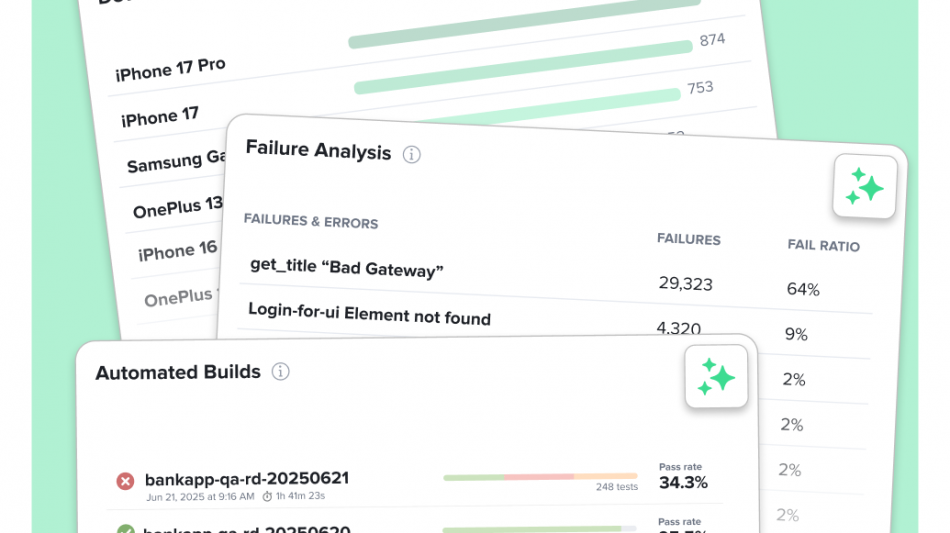Click the clock duration icon beside 1h 41m 23s

(x=267, y=496)
